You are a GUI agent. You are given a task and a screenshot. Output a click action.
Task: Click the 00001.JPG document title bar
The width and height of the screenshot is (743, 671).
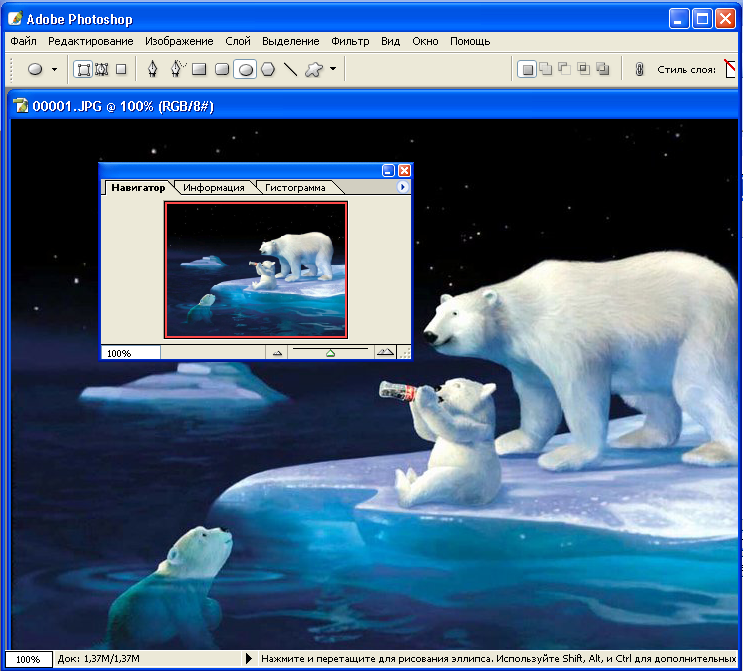point(374,106)
